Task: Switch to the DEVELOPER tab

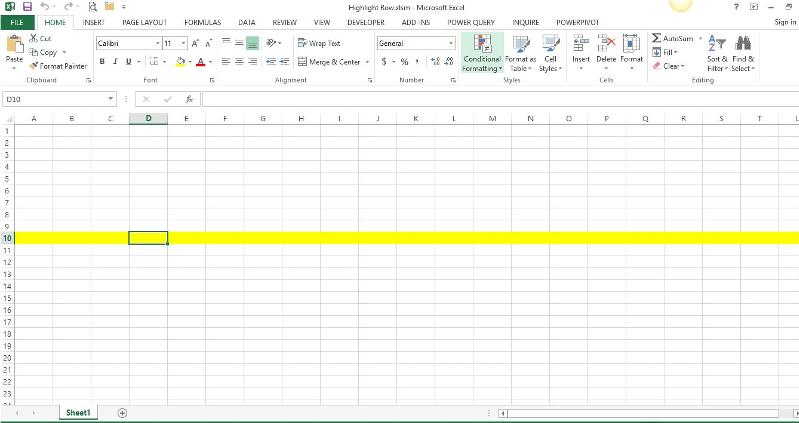Action: click(366, 22)
